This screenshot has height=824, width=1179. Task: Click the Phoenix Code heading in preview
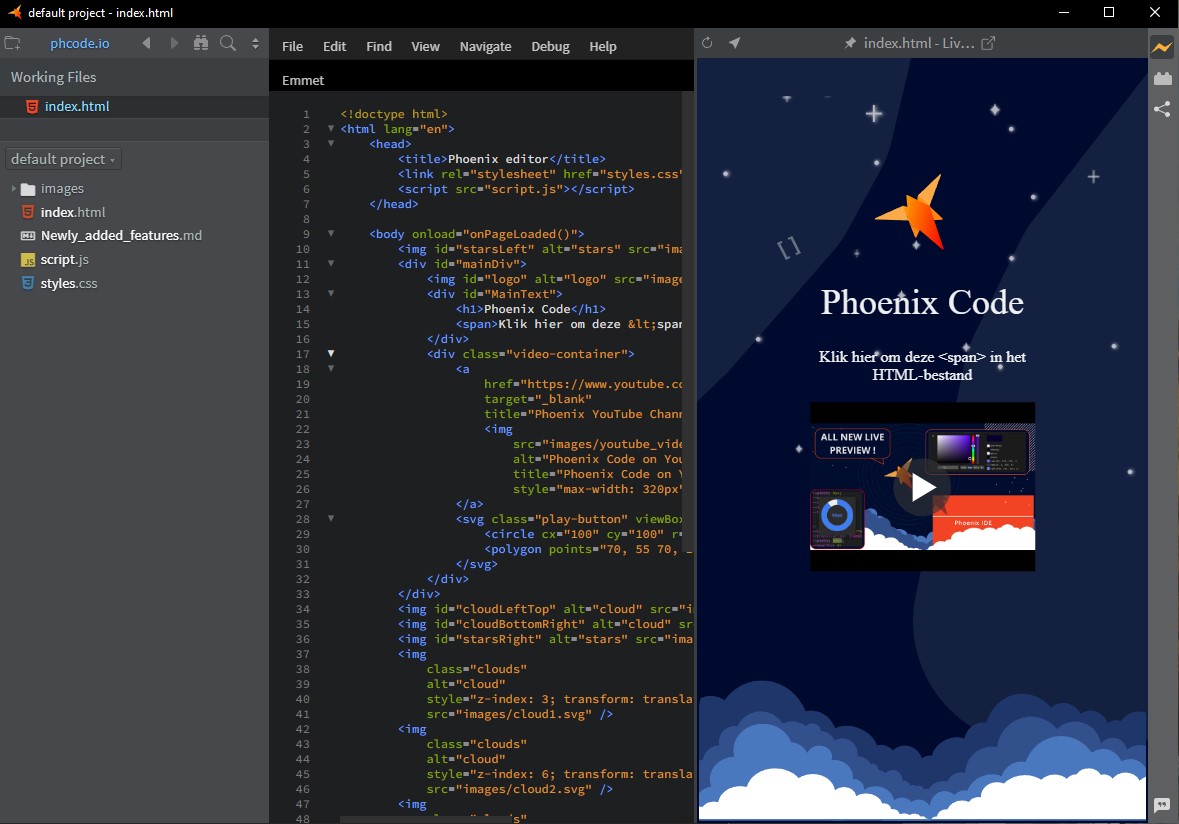922,302
